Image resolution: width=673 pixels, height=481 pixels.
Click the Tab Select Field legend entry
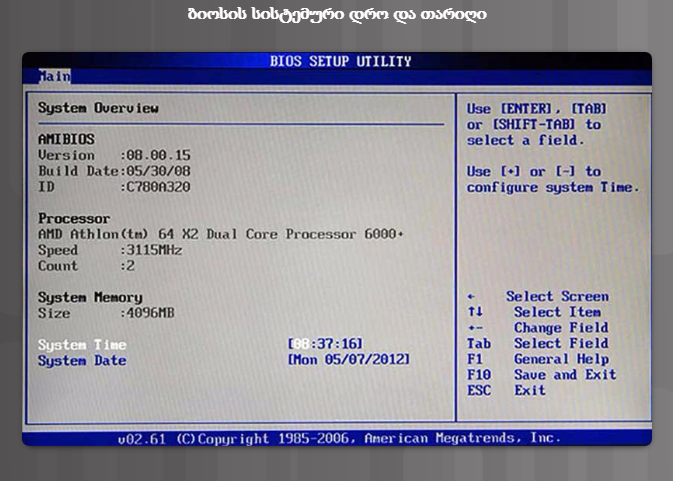pos(538,343)
